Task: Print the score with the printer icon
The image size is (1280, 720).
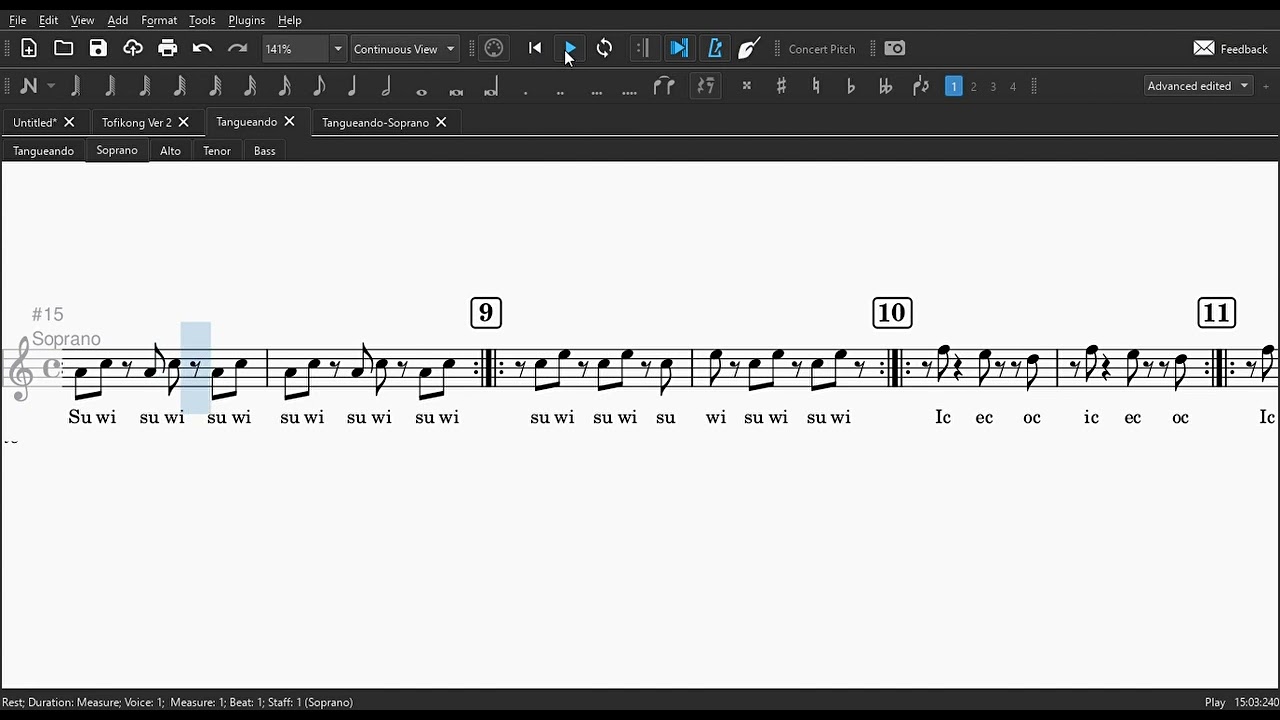Action: 167,48
